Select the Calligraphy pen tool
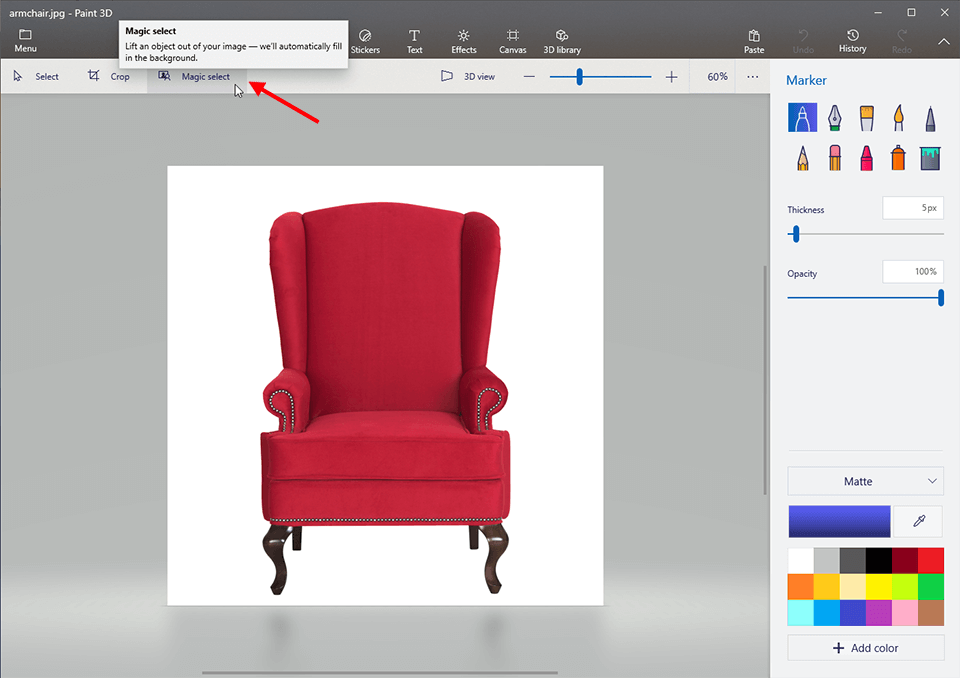The image size is (960, 678). (x=834, y=117)
